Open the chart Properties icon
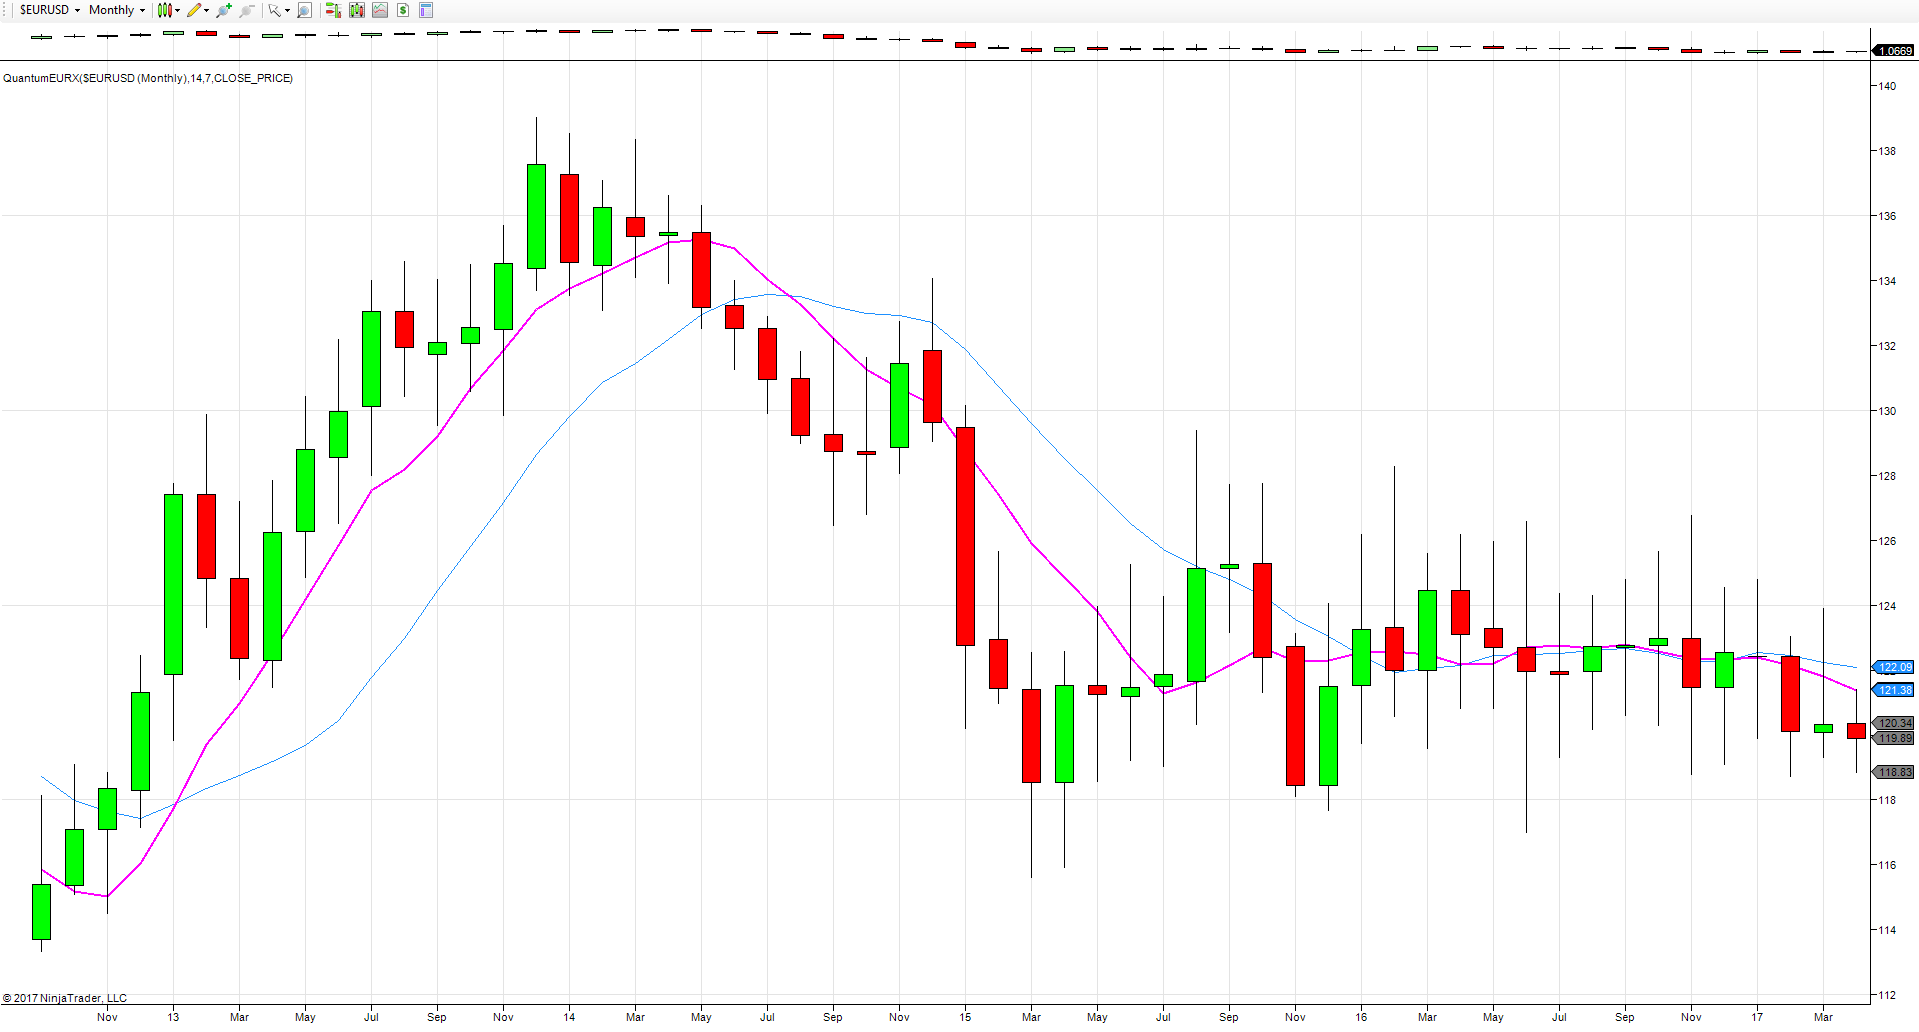Image resolution: width=1919 pixels, height=1032 pixels. coord(426,10)
